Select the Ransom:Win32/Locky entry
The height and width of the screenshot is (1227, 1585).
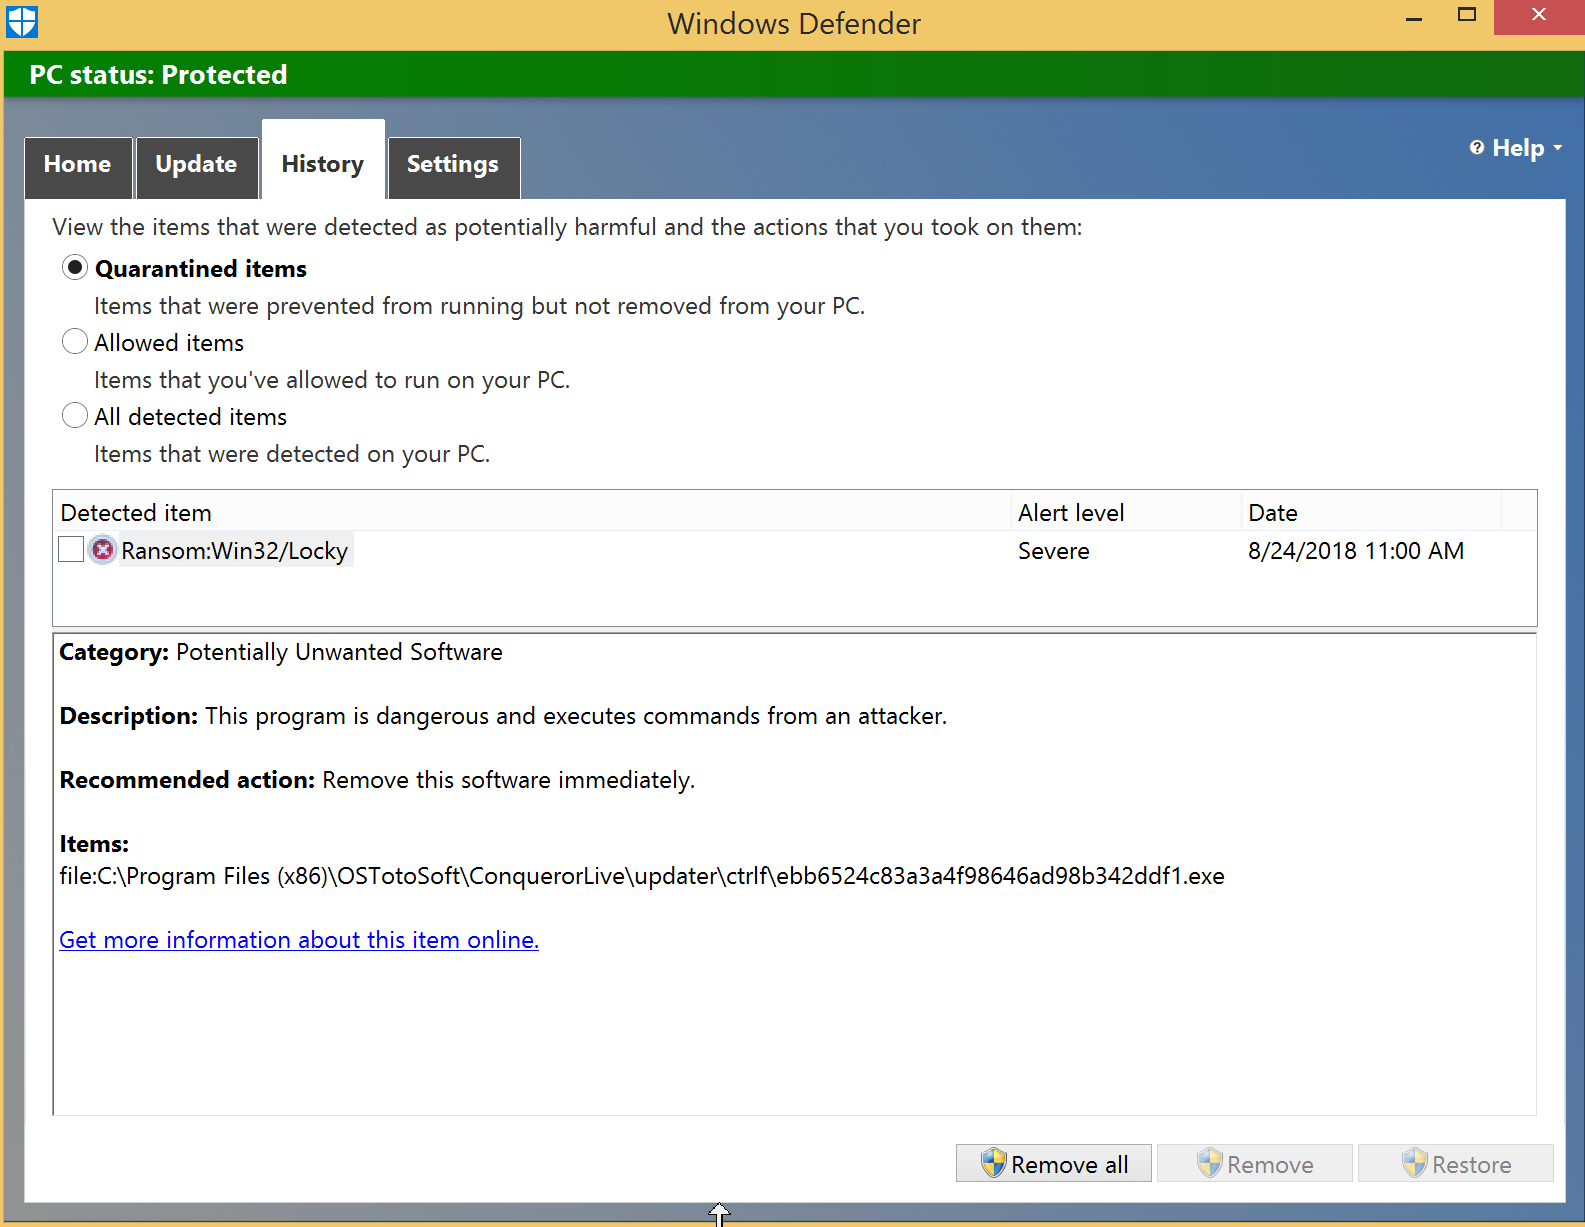coord(235,550)
